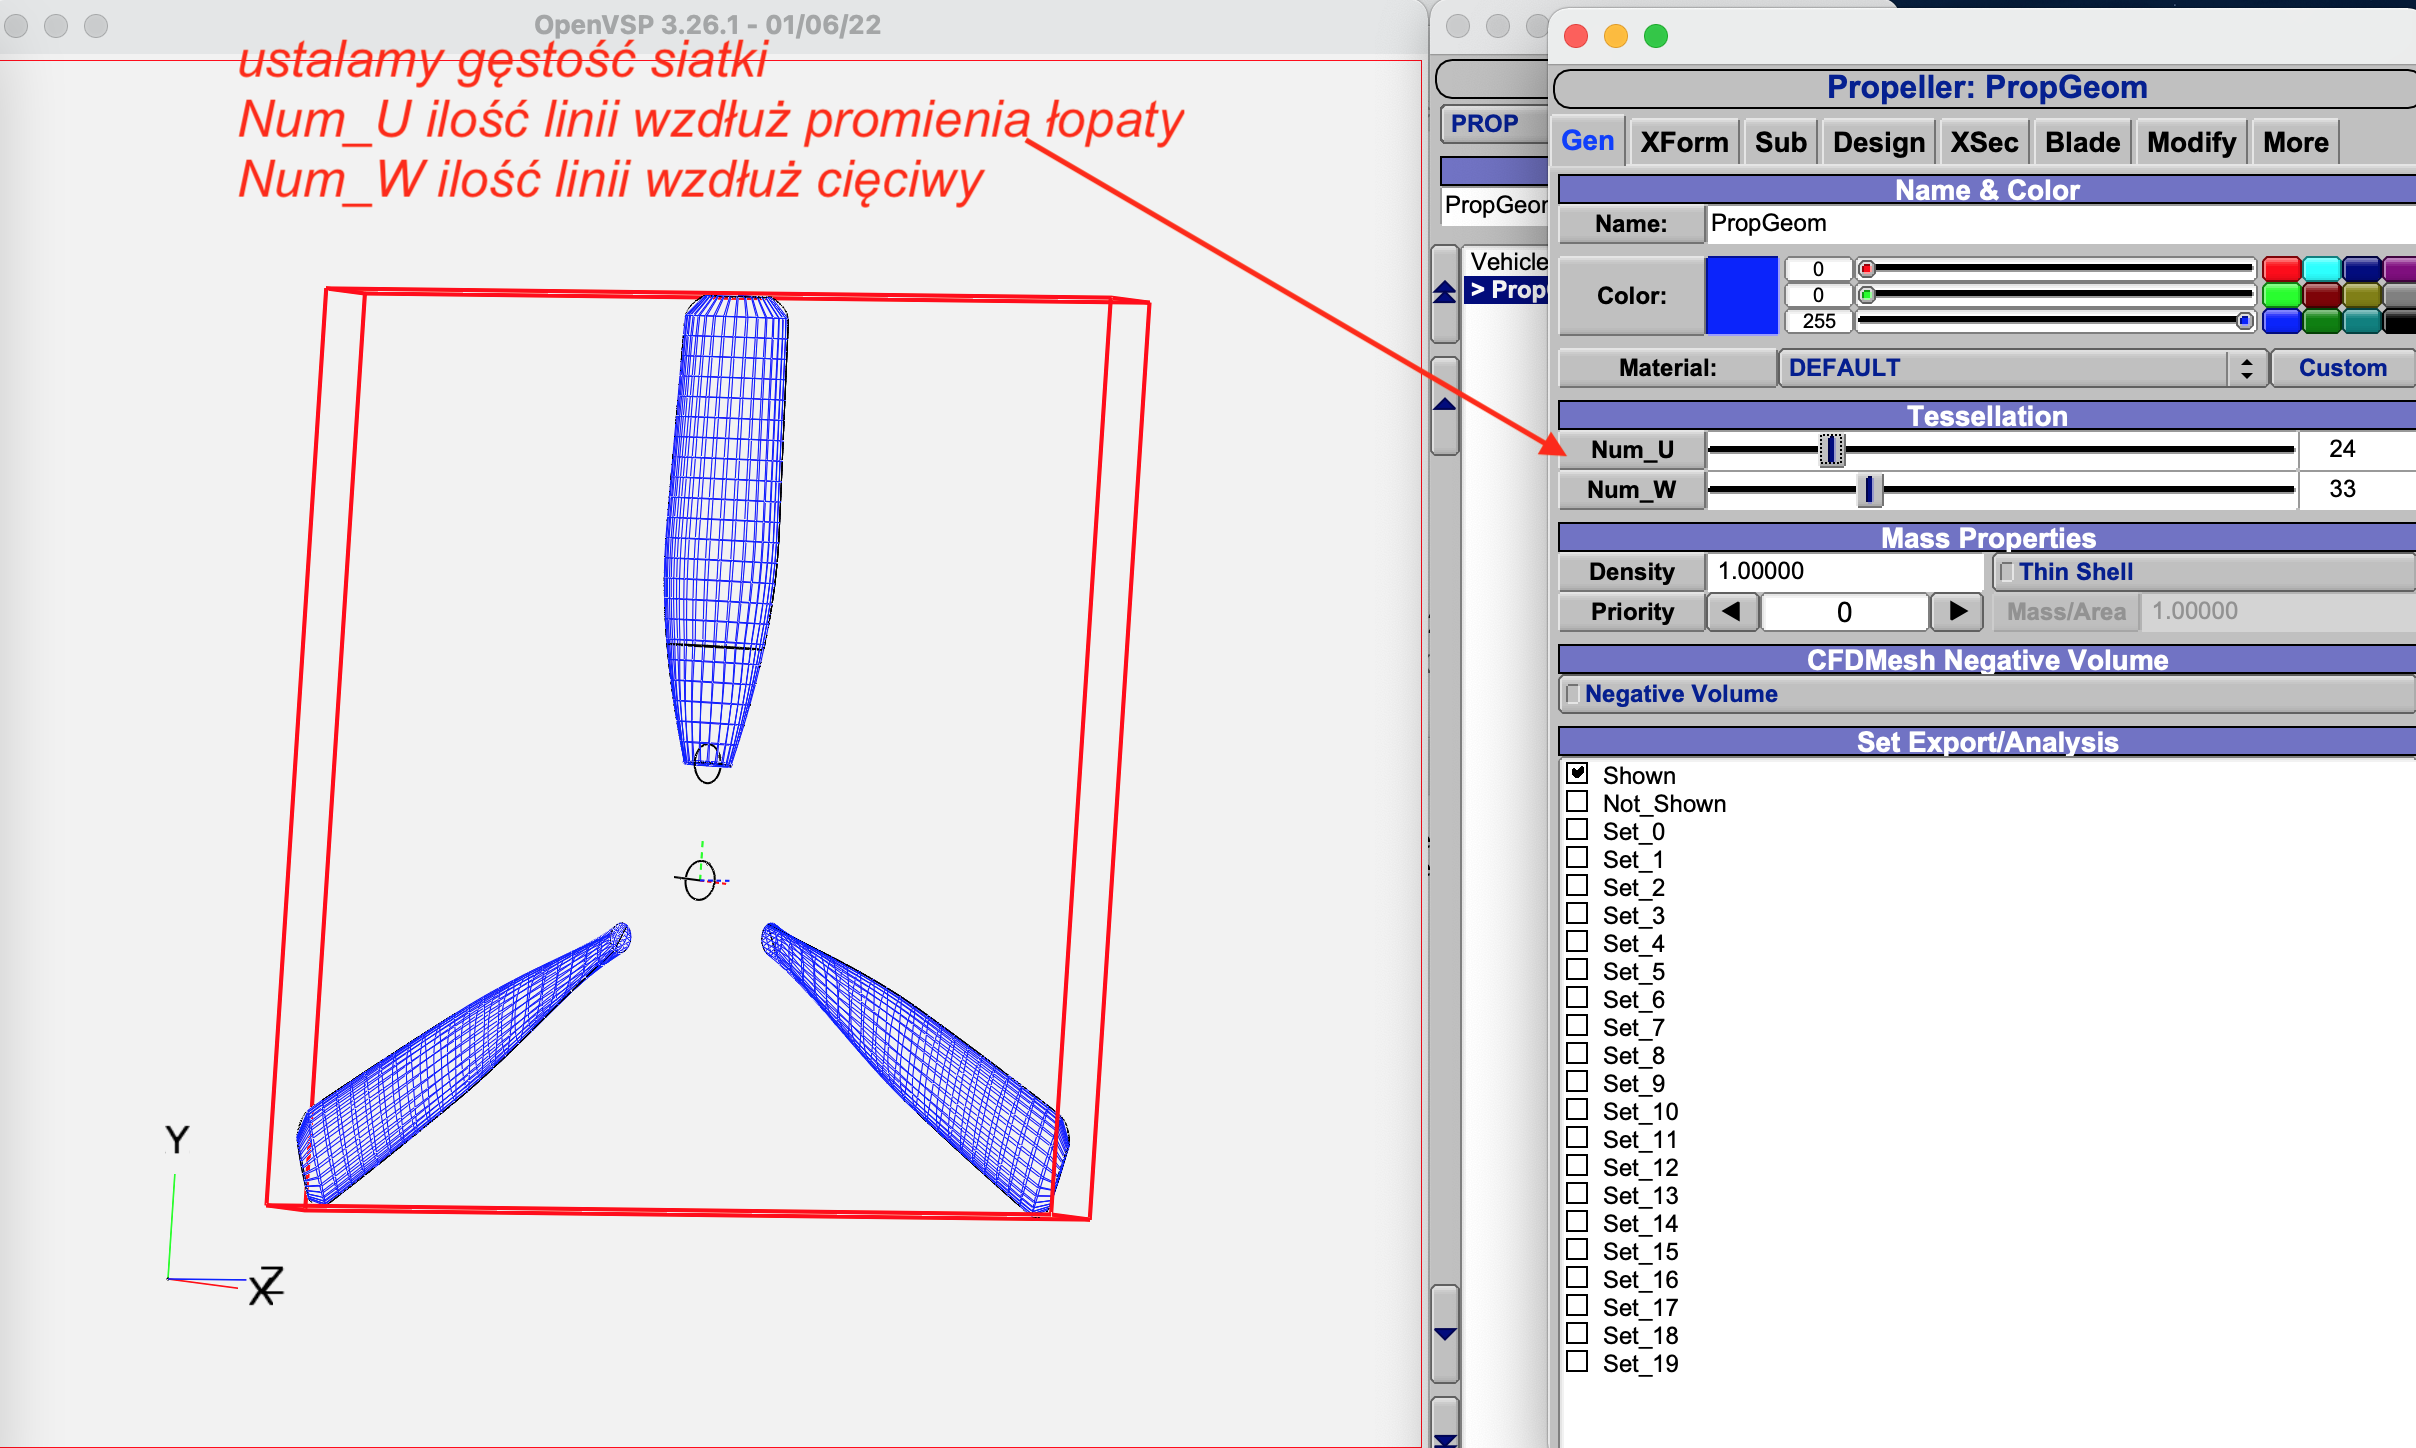This screenshot has height=1448, width=2416.
Task: Switch to the Blade tab
Action: [2082, 142]
